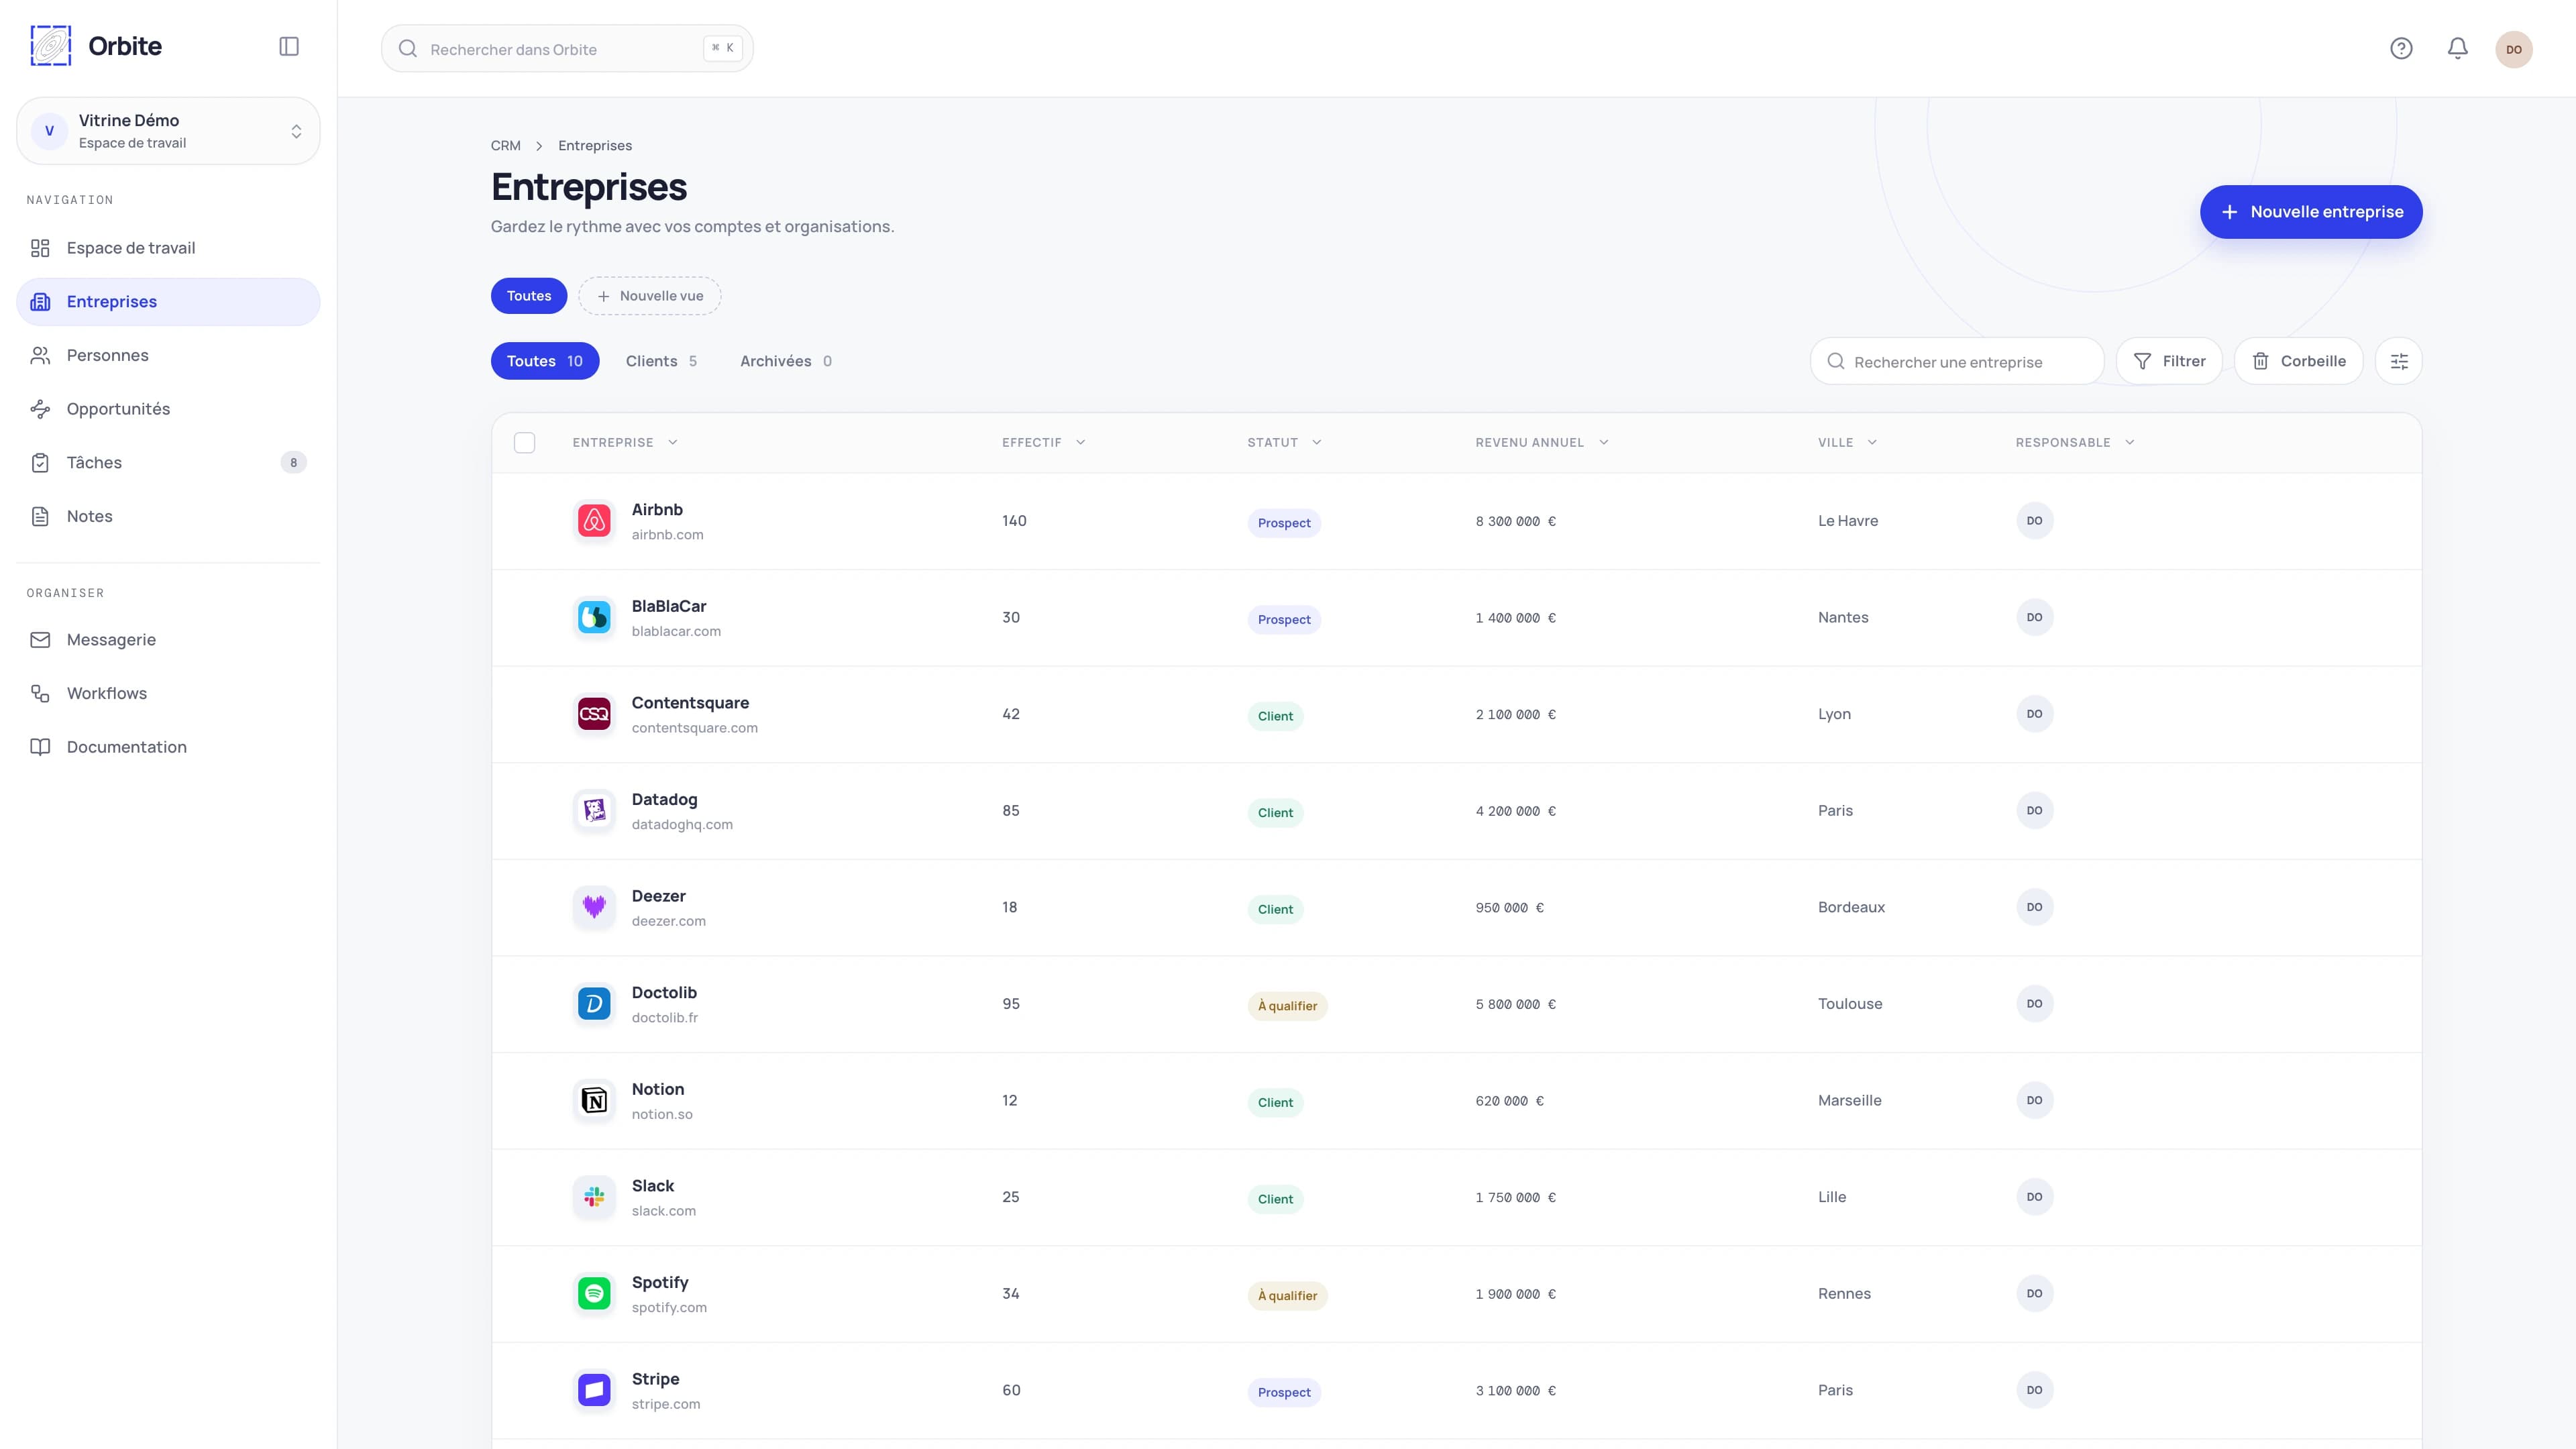Click the Datadog company logo
The height and width of the screenshot is (1449, 2576).
point(594,811)
